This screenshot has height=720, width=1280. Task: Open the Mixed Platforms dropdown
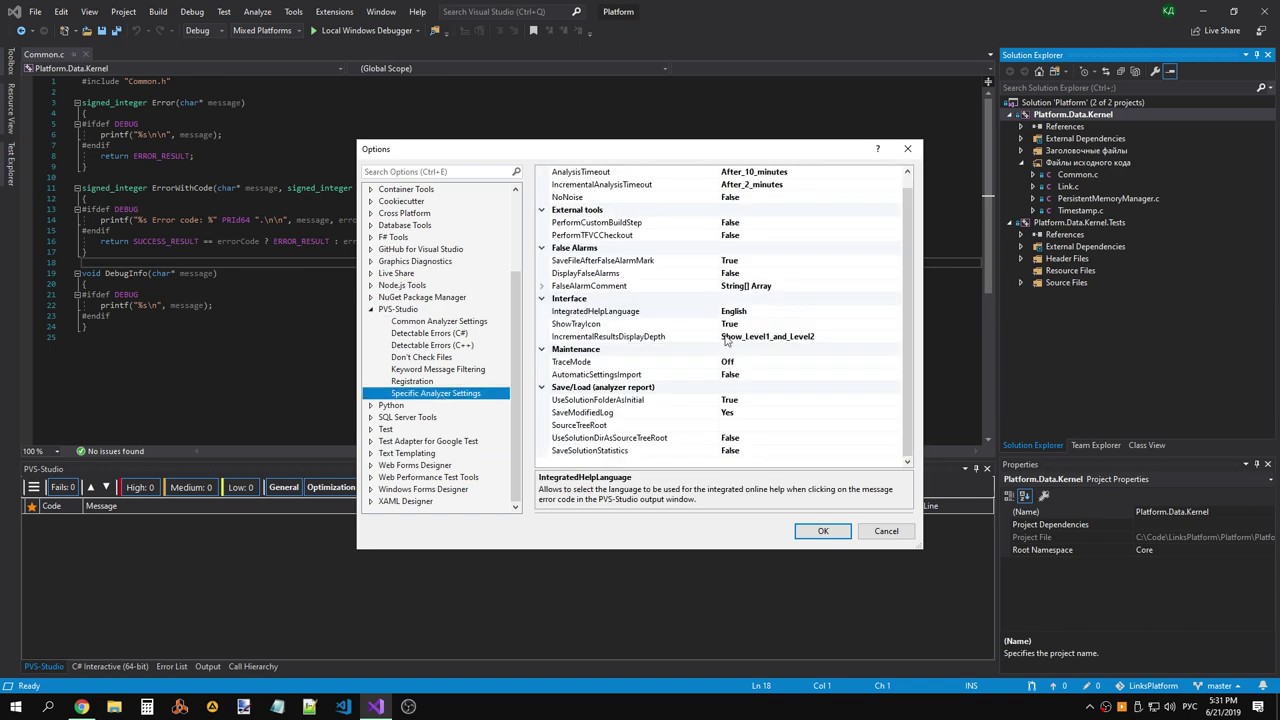pos(267,31)
